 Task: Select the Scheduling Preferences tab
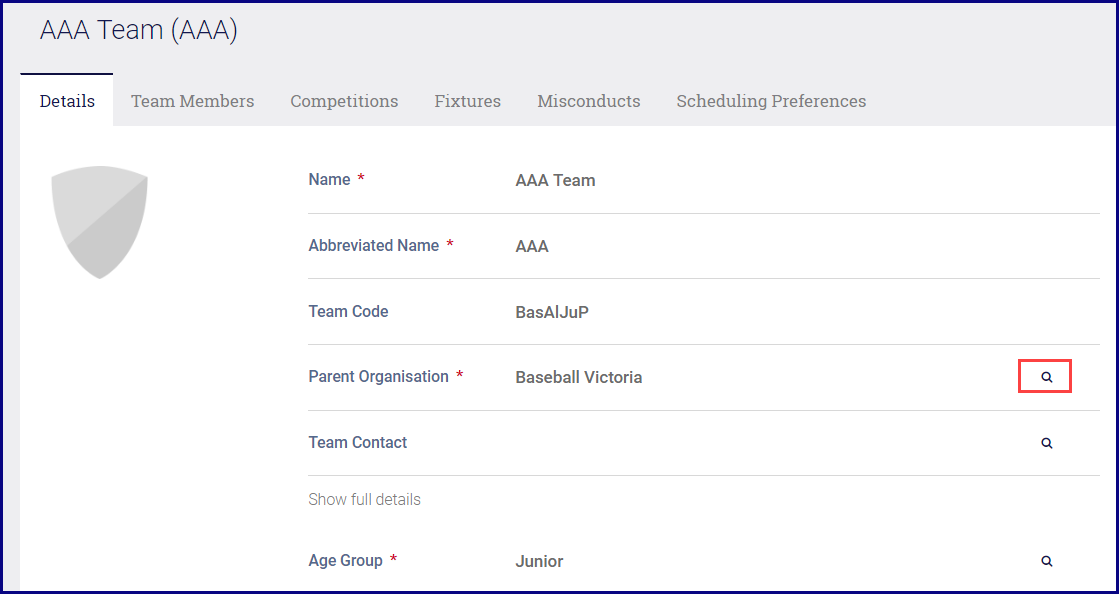(771, 101)
